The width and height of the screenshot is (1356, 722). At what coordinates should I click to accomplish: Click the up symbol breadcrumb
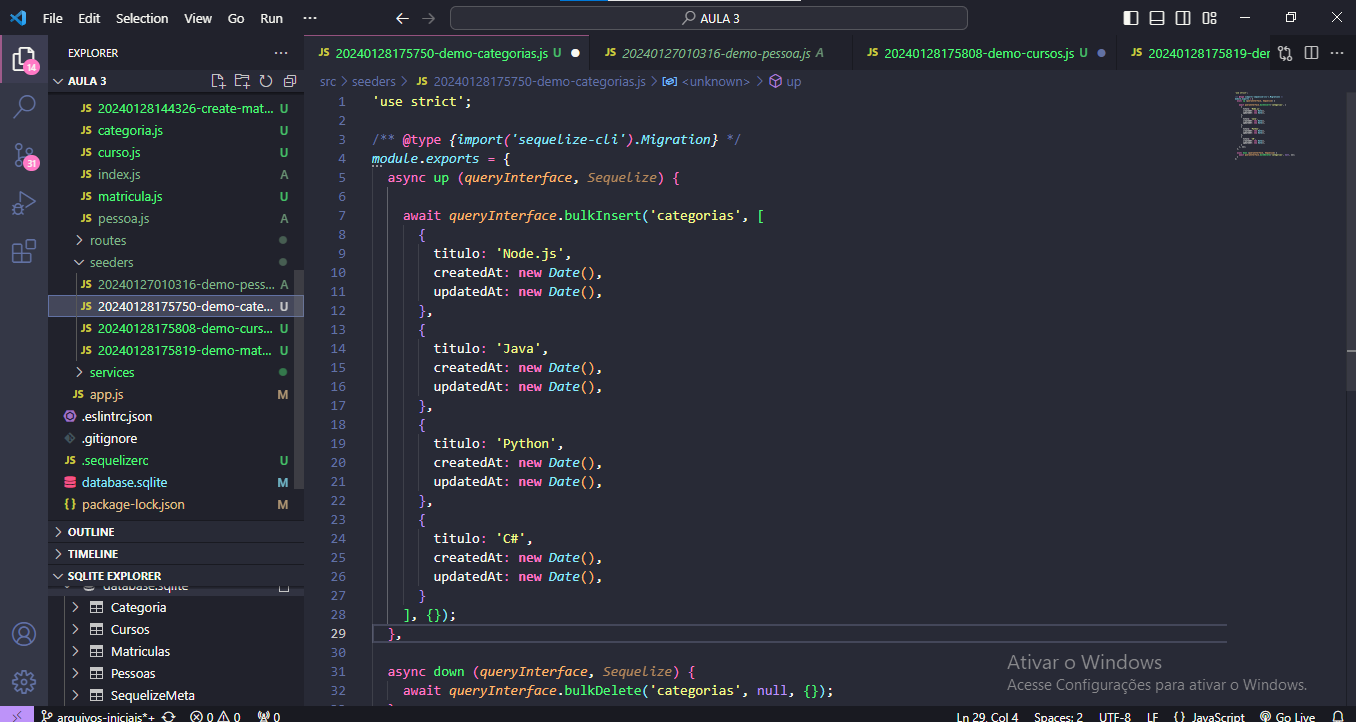[785, 81]
